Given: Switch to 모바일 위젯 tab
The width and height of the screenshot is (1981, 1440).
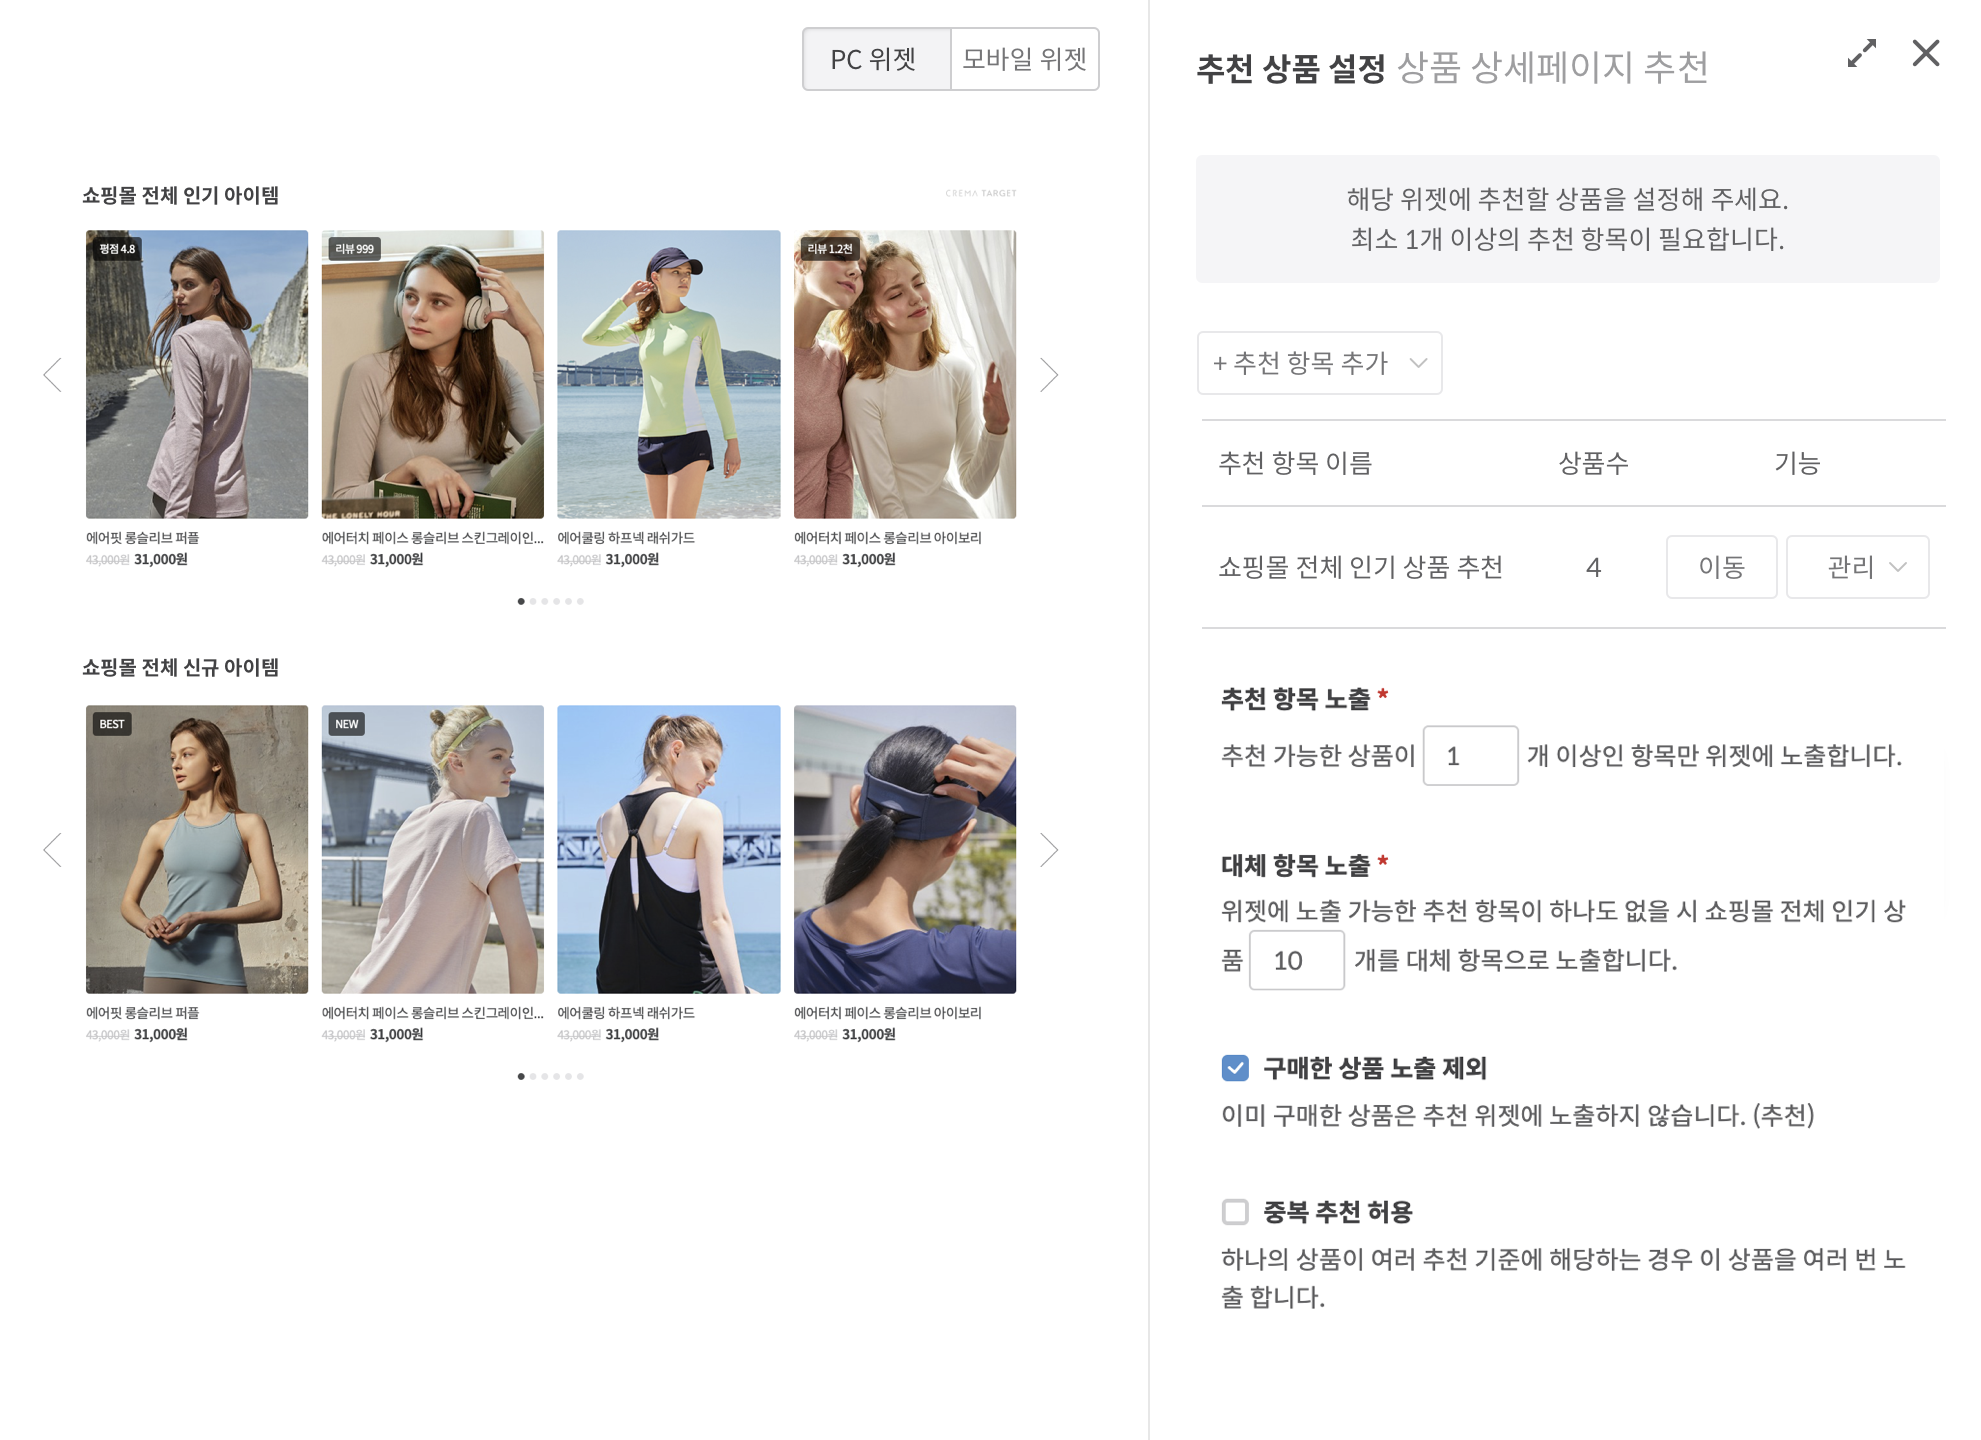Looking at the screenshot, I should [x=1024, y=59].
